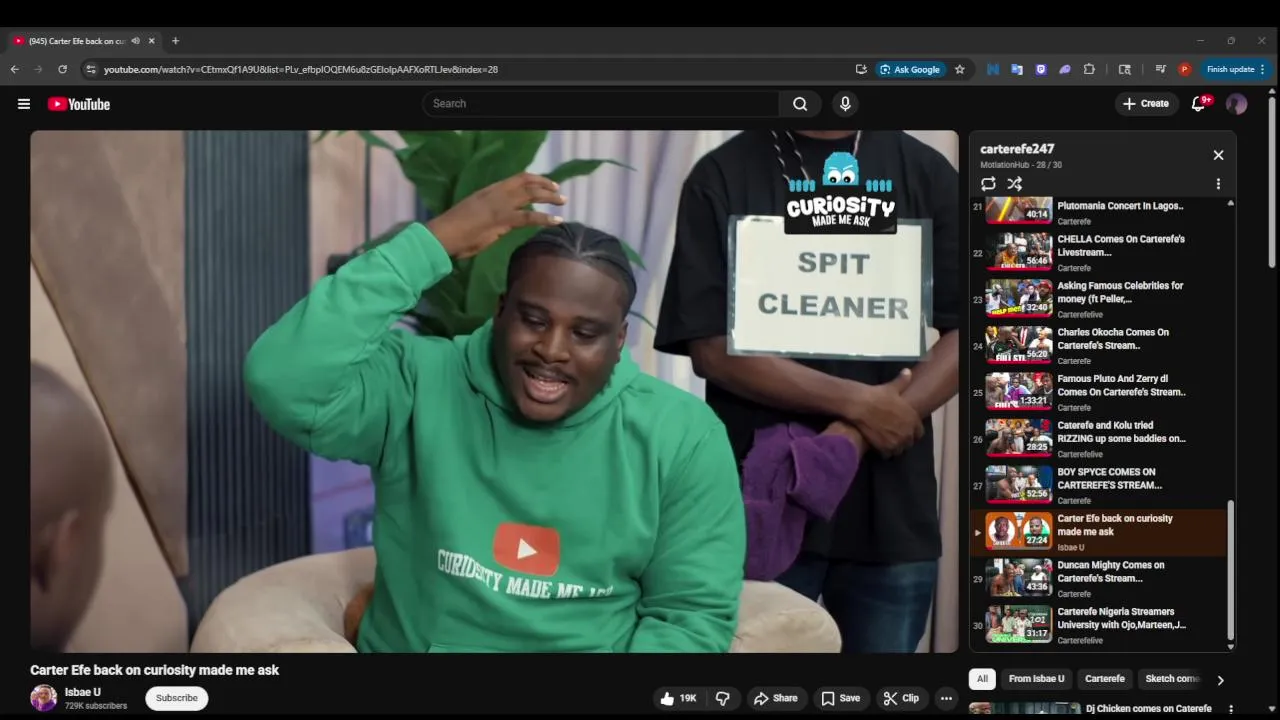Image resolution: width=1280 pixels, height=720 pixels.
Task: Install app icon in address bar
Action: 861,69
